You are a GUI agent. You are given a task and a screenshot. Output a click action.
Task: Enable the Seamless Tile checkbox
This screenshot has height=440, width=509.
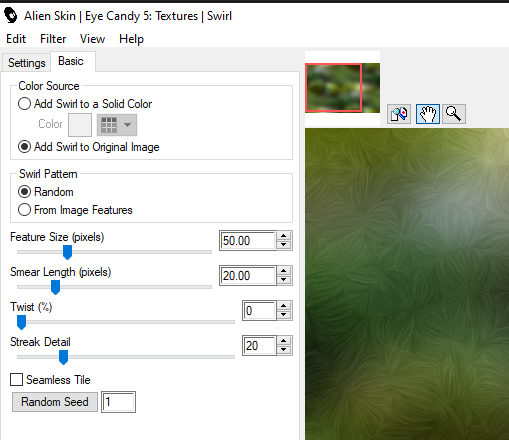(16, 380)
